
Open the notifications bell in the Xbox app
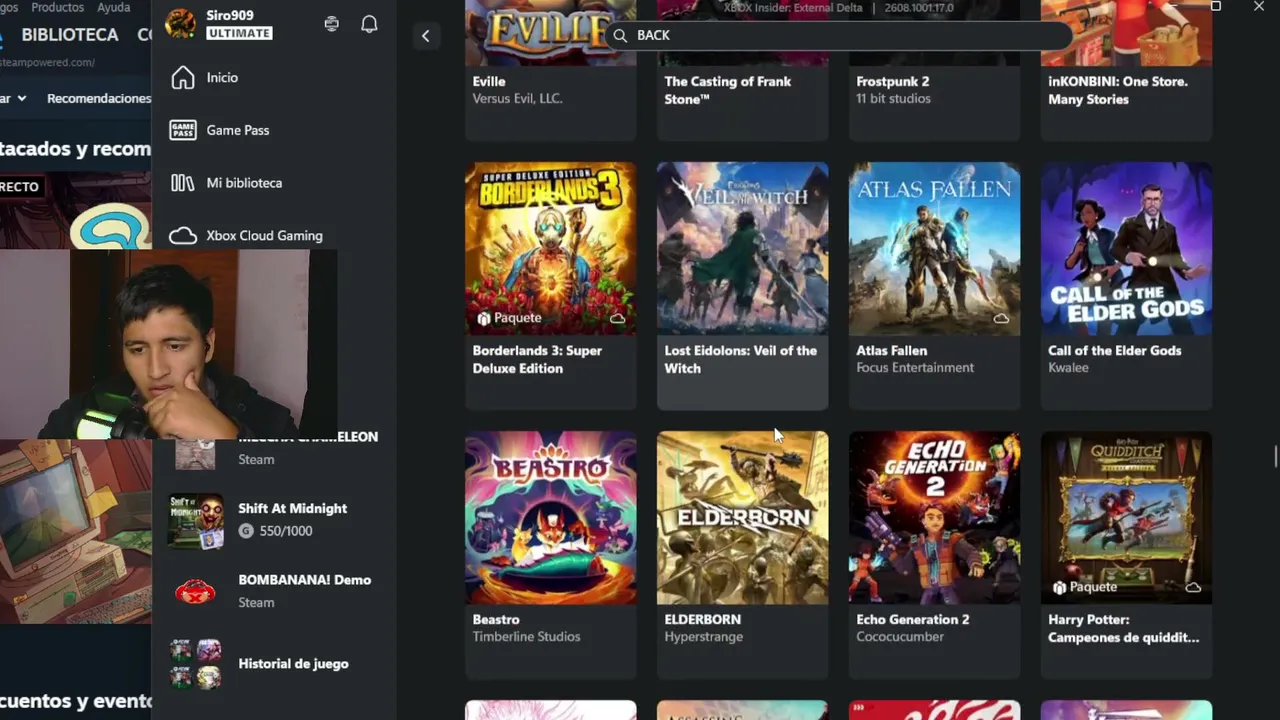[x=369, y=24]
